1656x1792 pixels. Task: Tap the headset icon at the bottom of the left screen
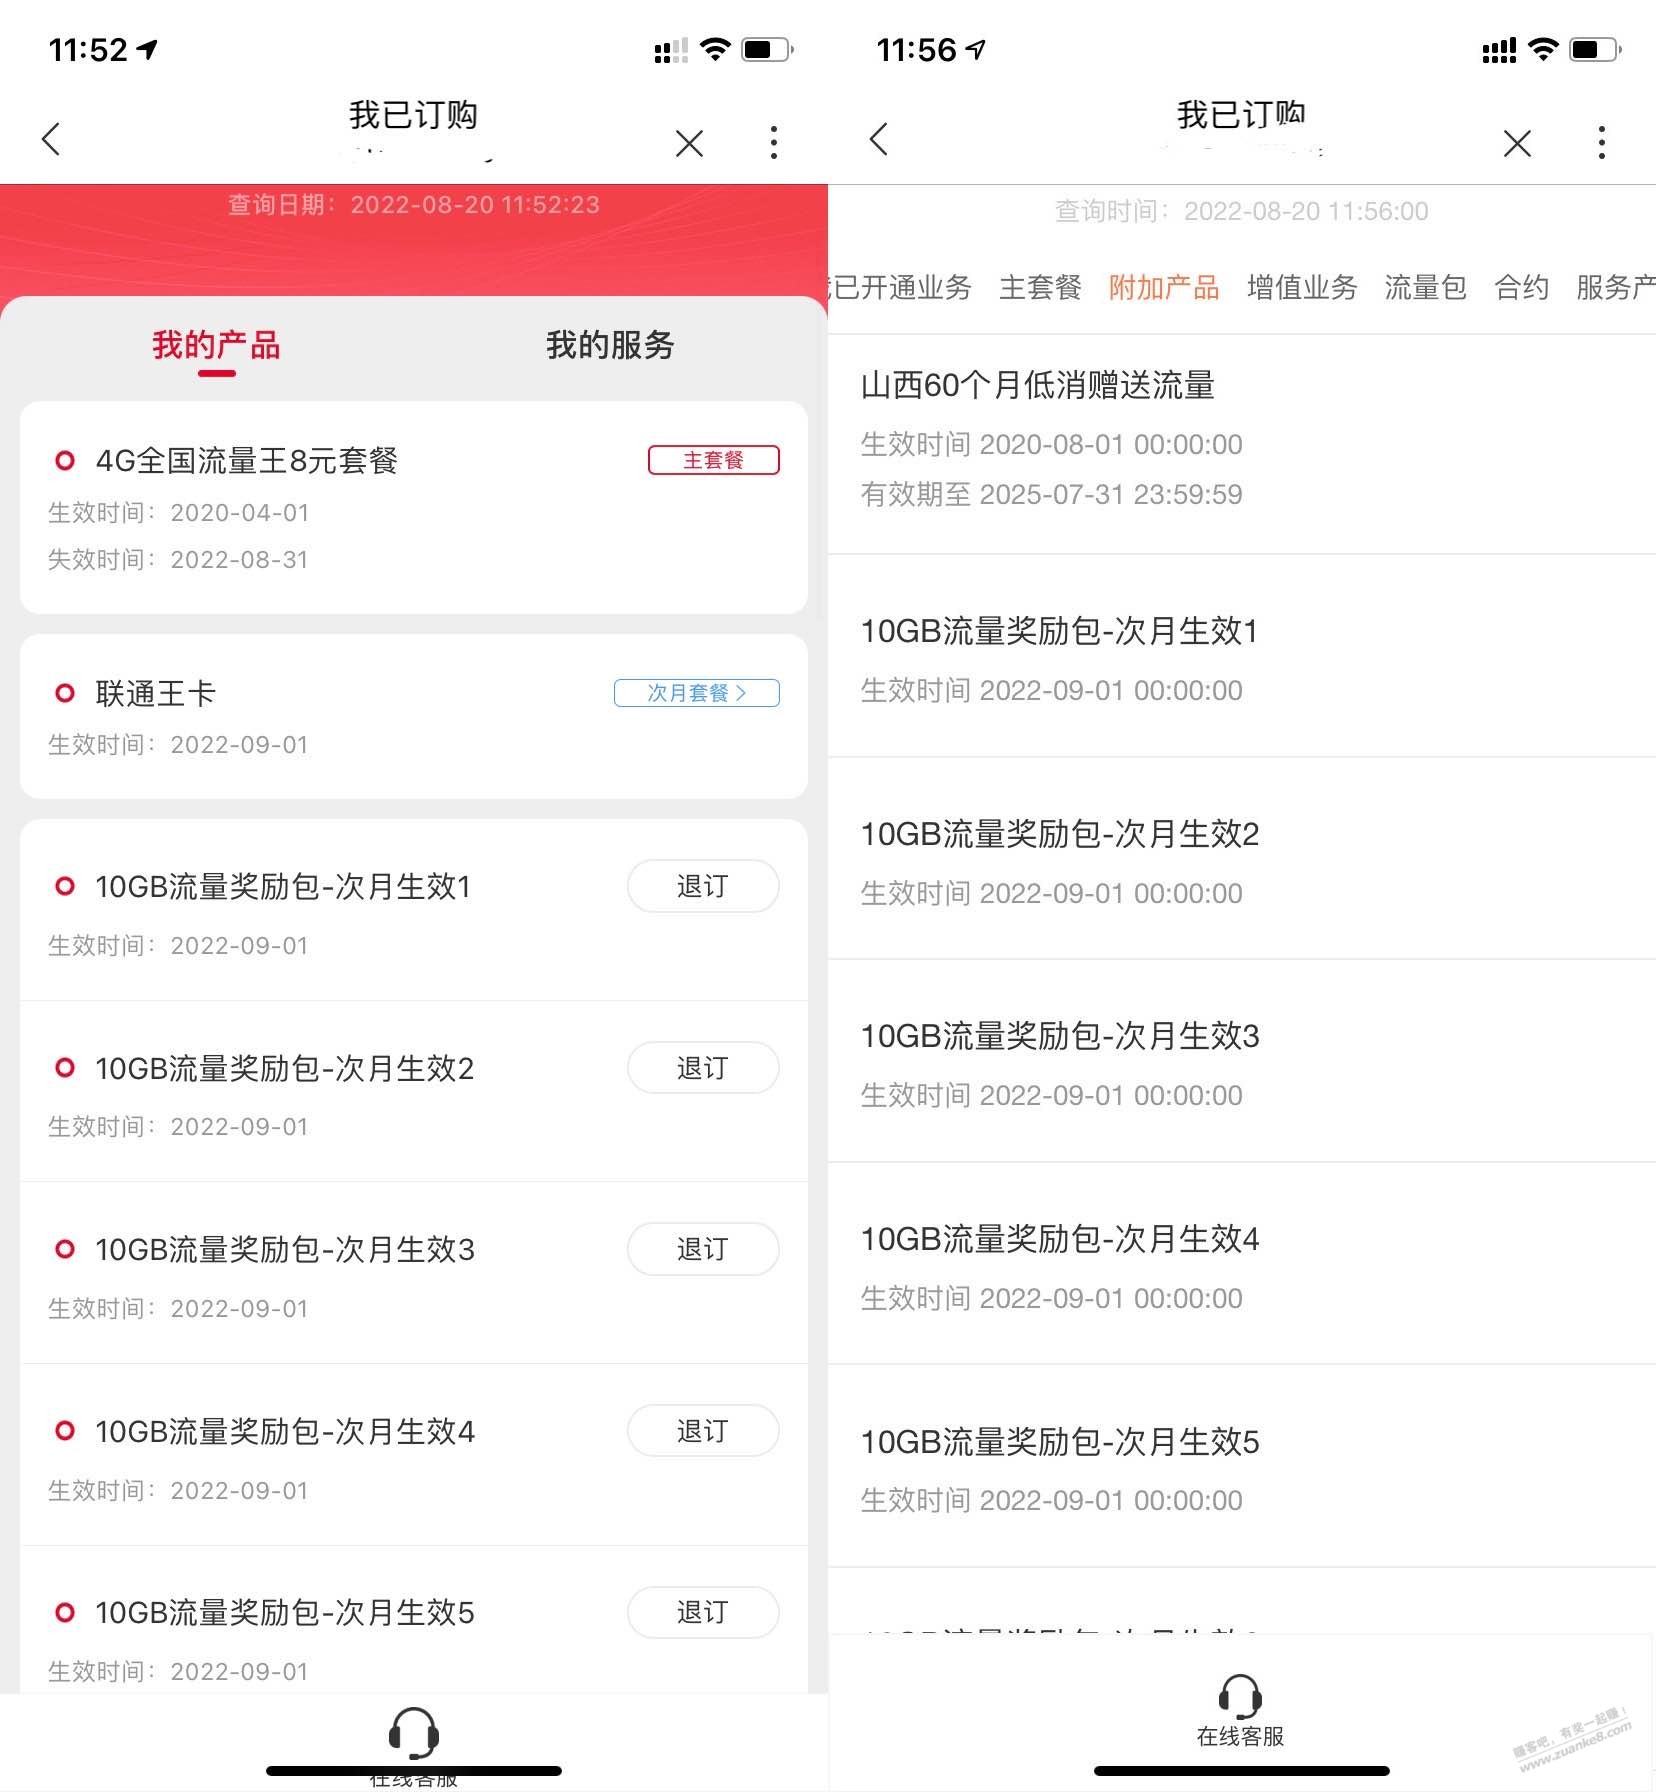[x=413, y=1733]
